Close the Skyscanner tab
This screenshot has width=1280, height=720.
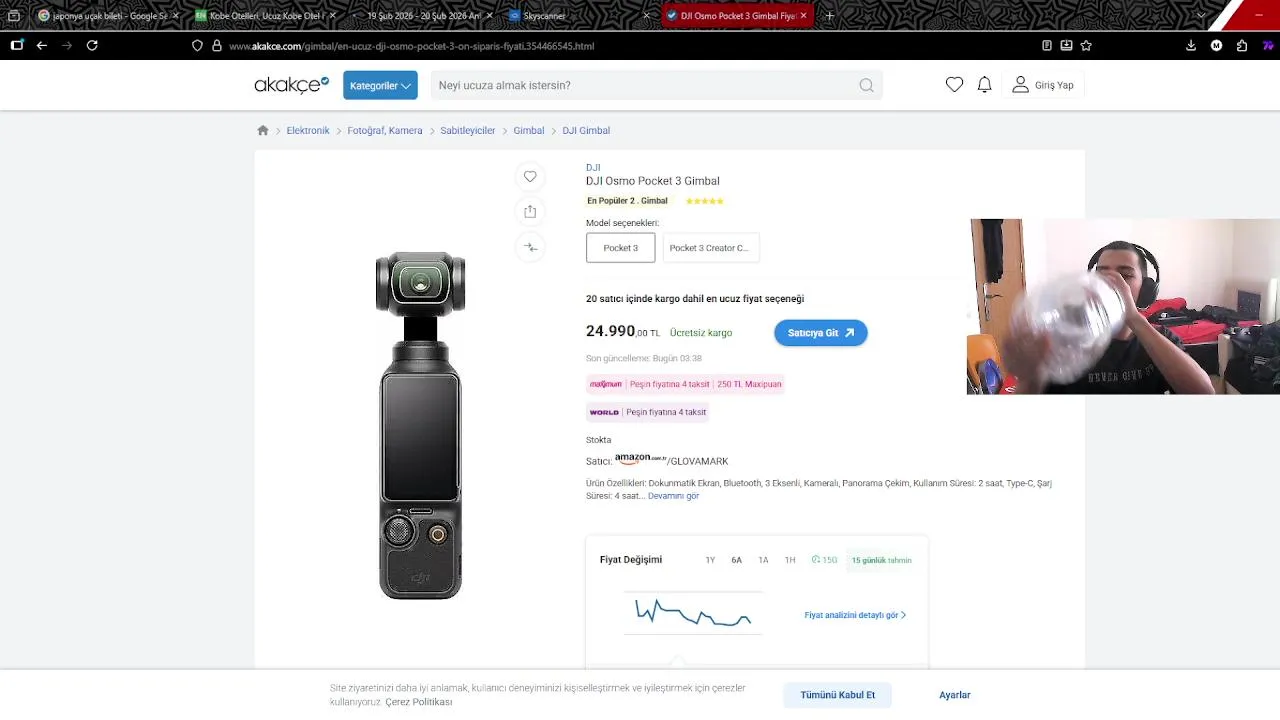646,16
